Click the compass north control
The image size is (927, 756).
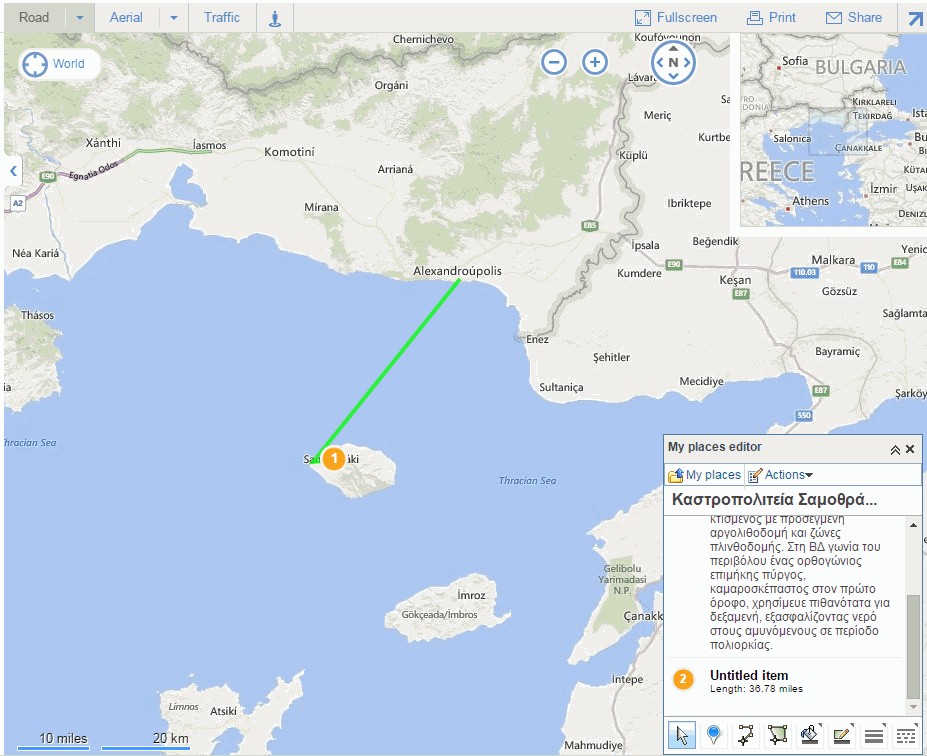coord(673,62)
